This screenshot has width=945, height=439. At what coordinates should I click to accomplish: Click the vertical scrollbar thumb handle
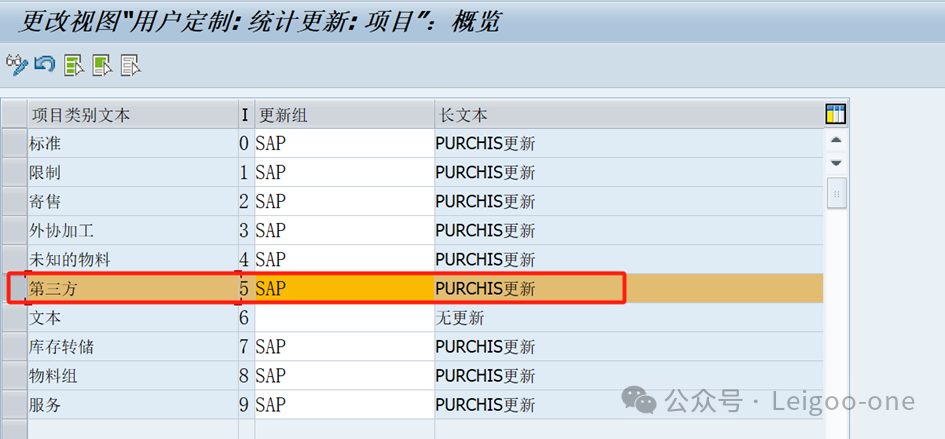(836, 192)
